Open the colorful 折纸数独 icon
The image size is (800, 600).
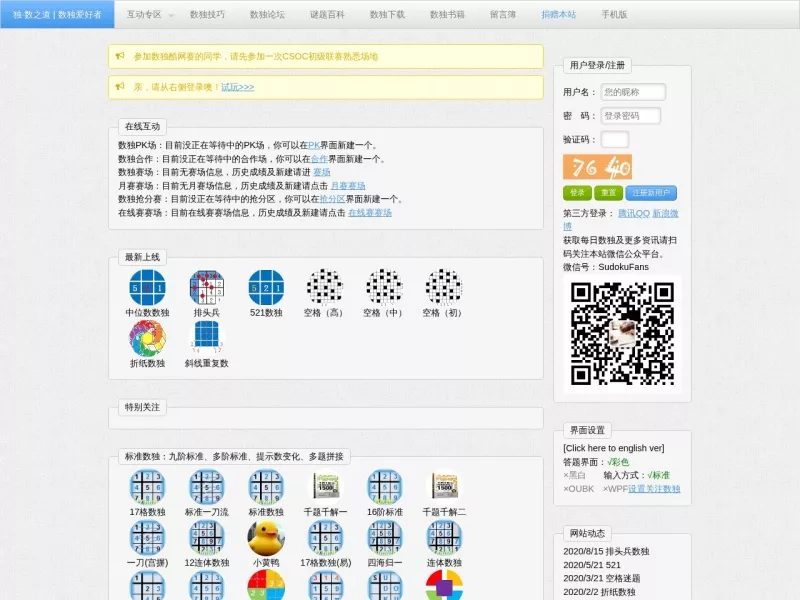click(147, 338)
